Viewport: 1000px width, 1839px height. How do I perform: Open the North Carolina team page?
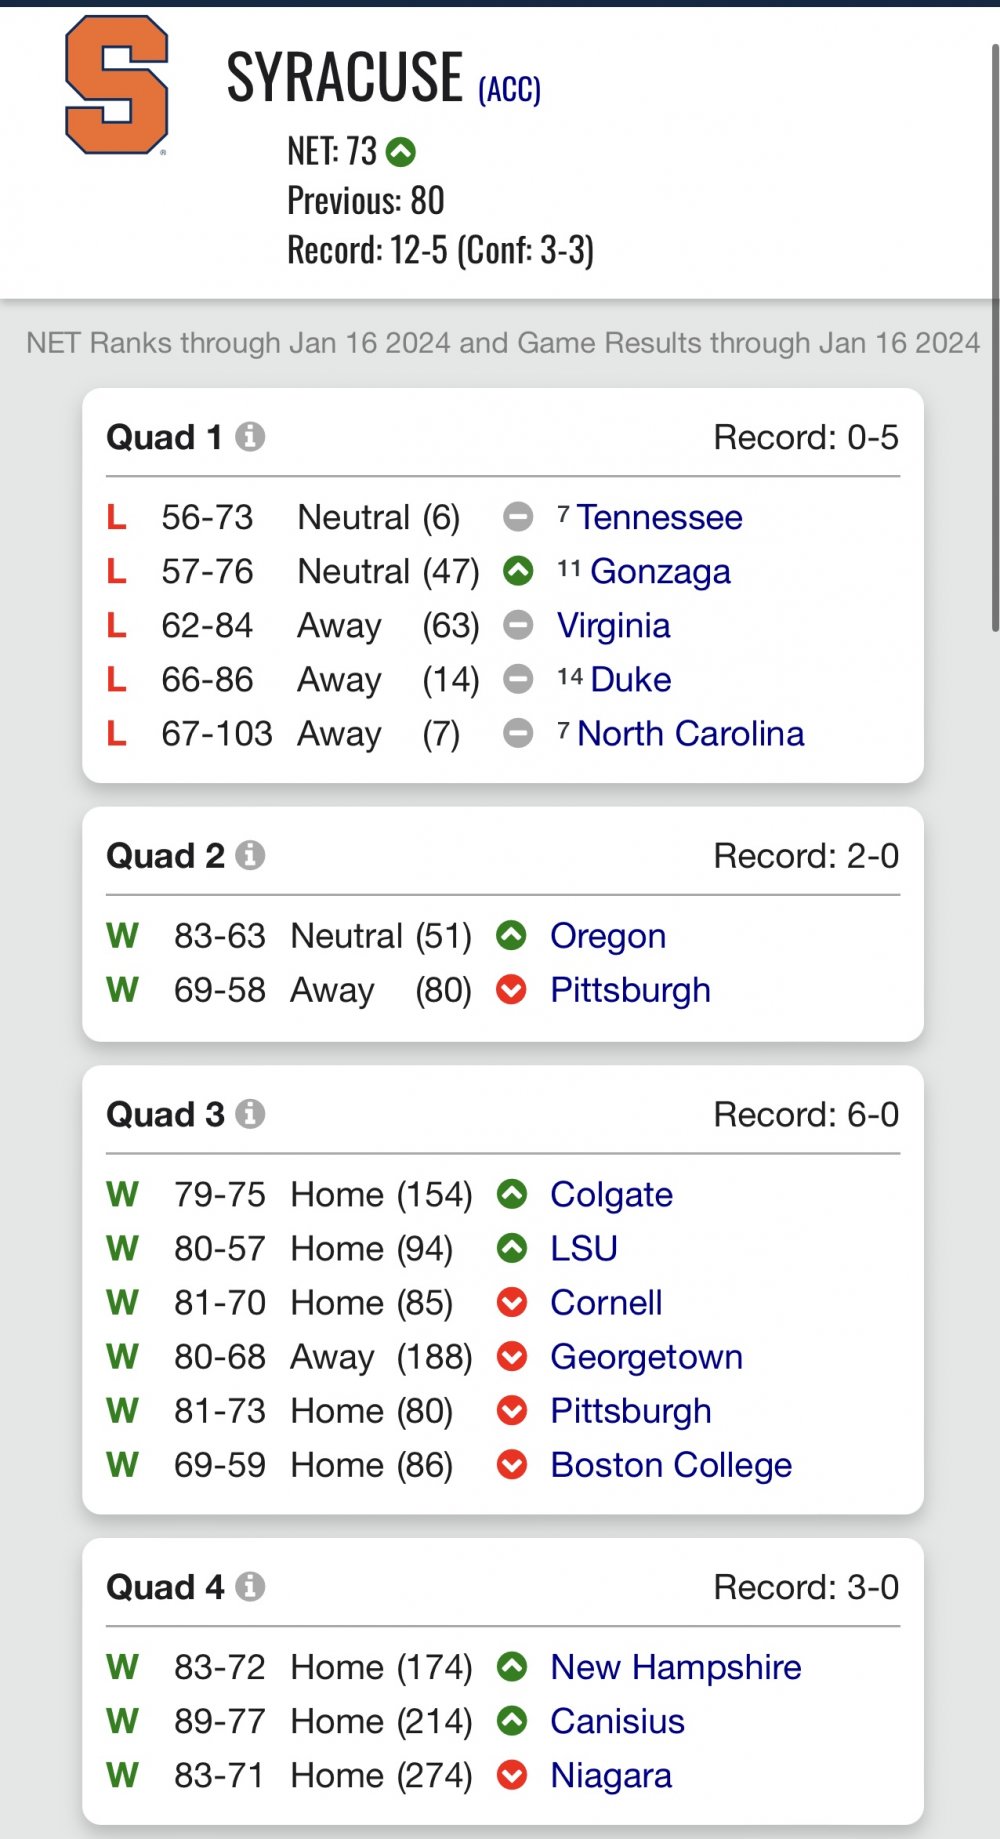click(691, 733)
